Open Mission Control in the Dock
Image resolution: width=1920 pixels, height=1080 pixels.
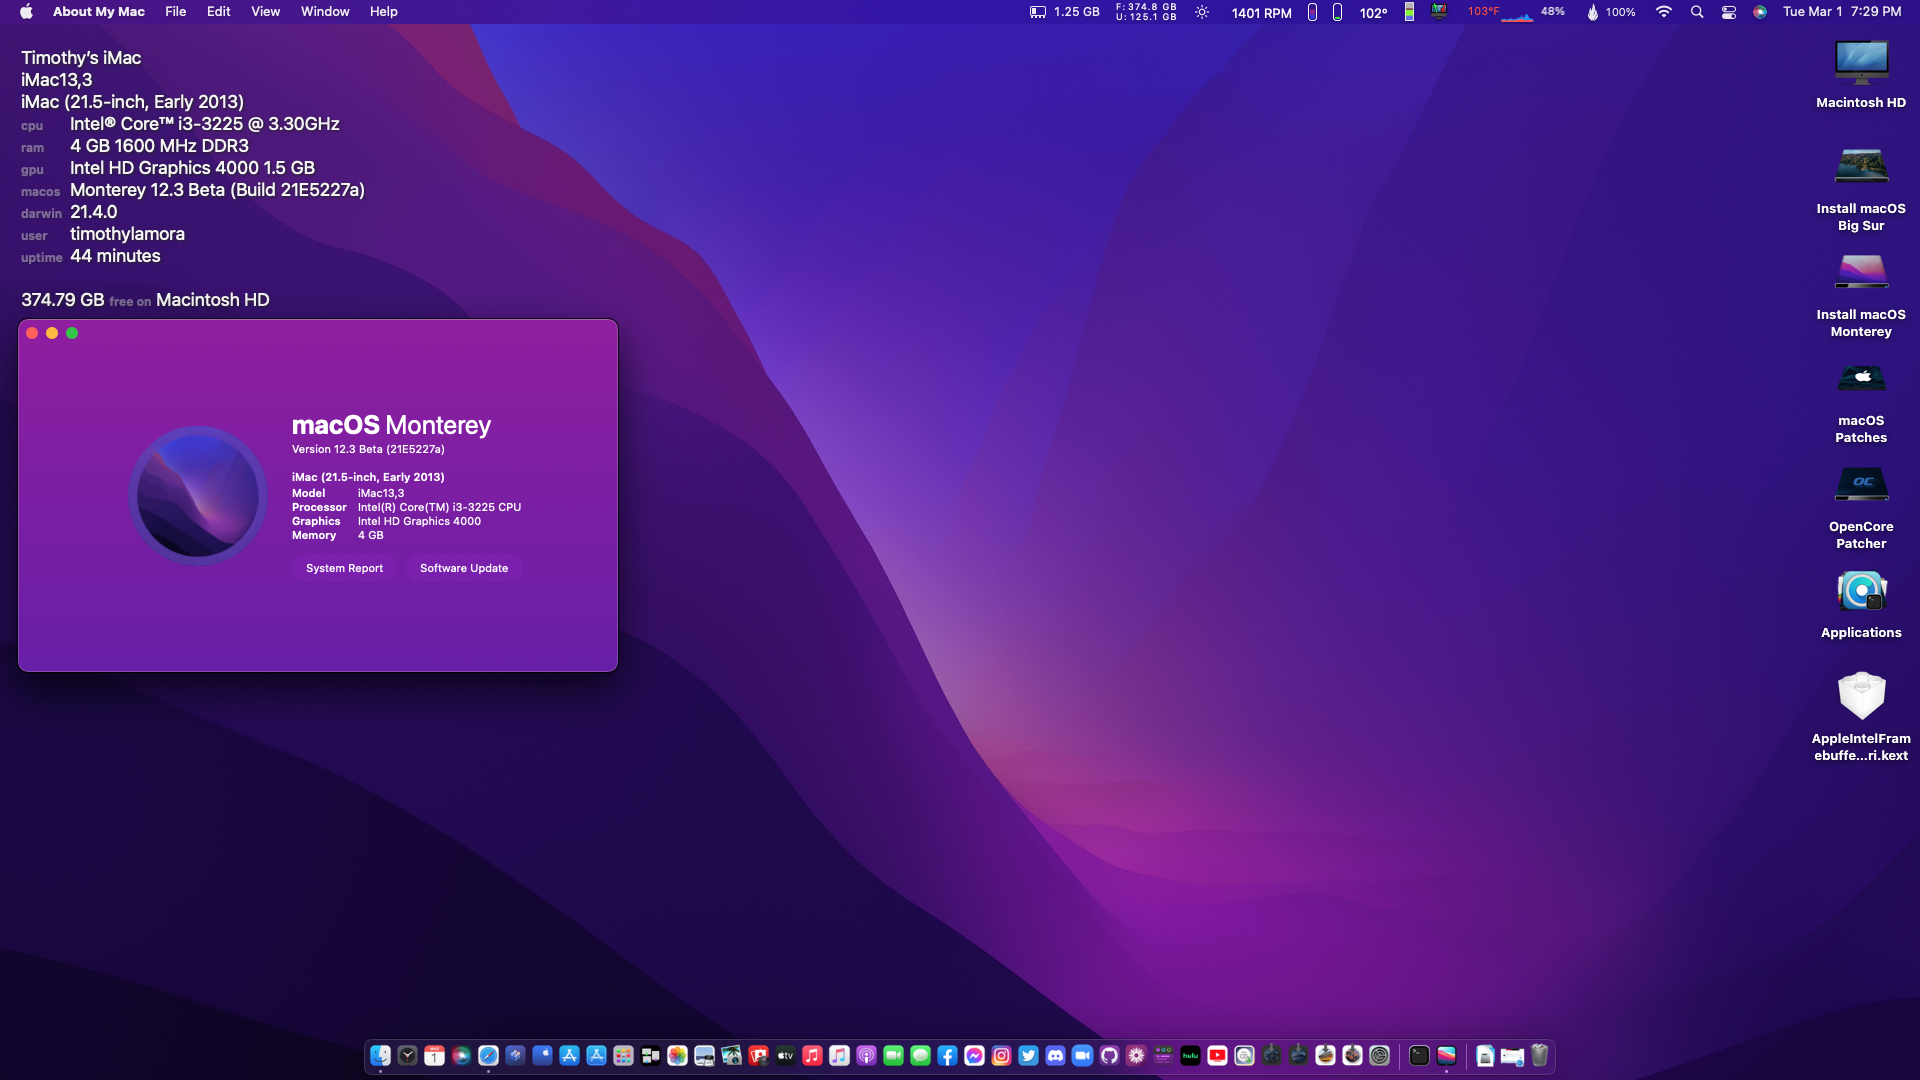pos(651,1055)
